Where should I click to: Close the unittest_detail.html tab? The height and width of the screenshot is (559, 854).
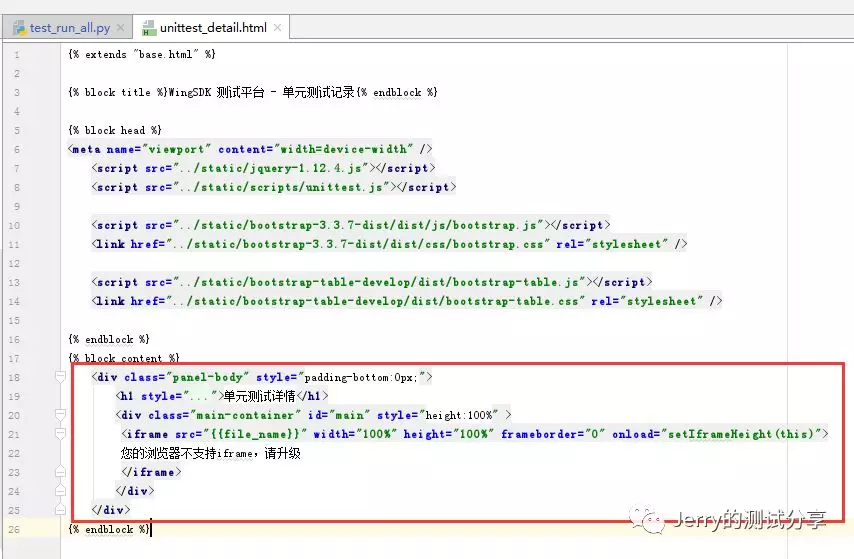277,27
